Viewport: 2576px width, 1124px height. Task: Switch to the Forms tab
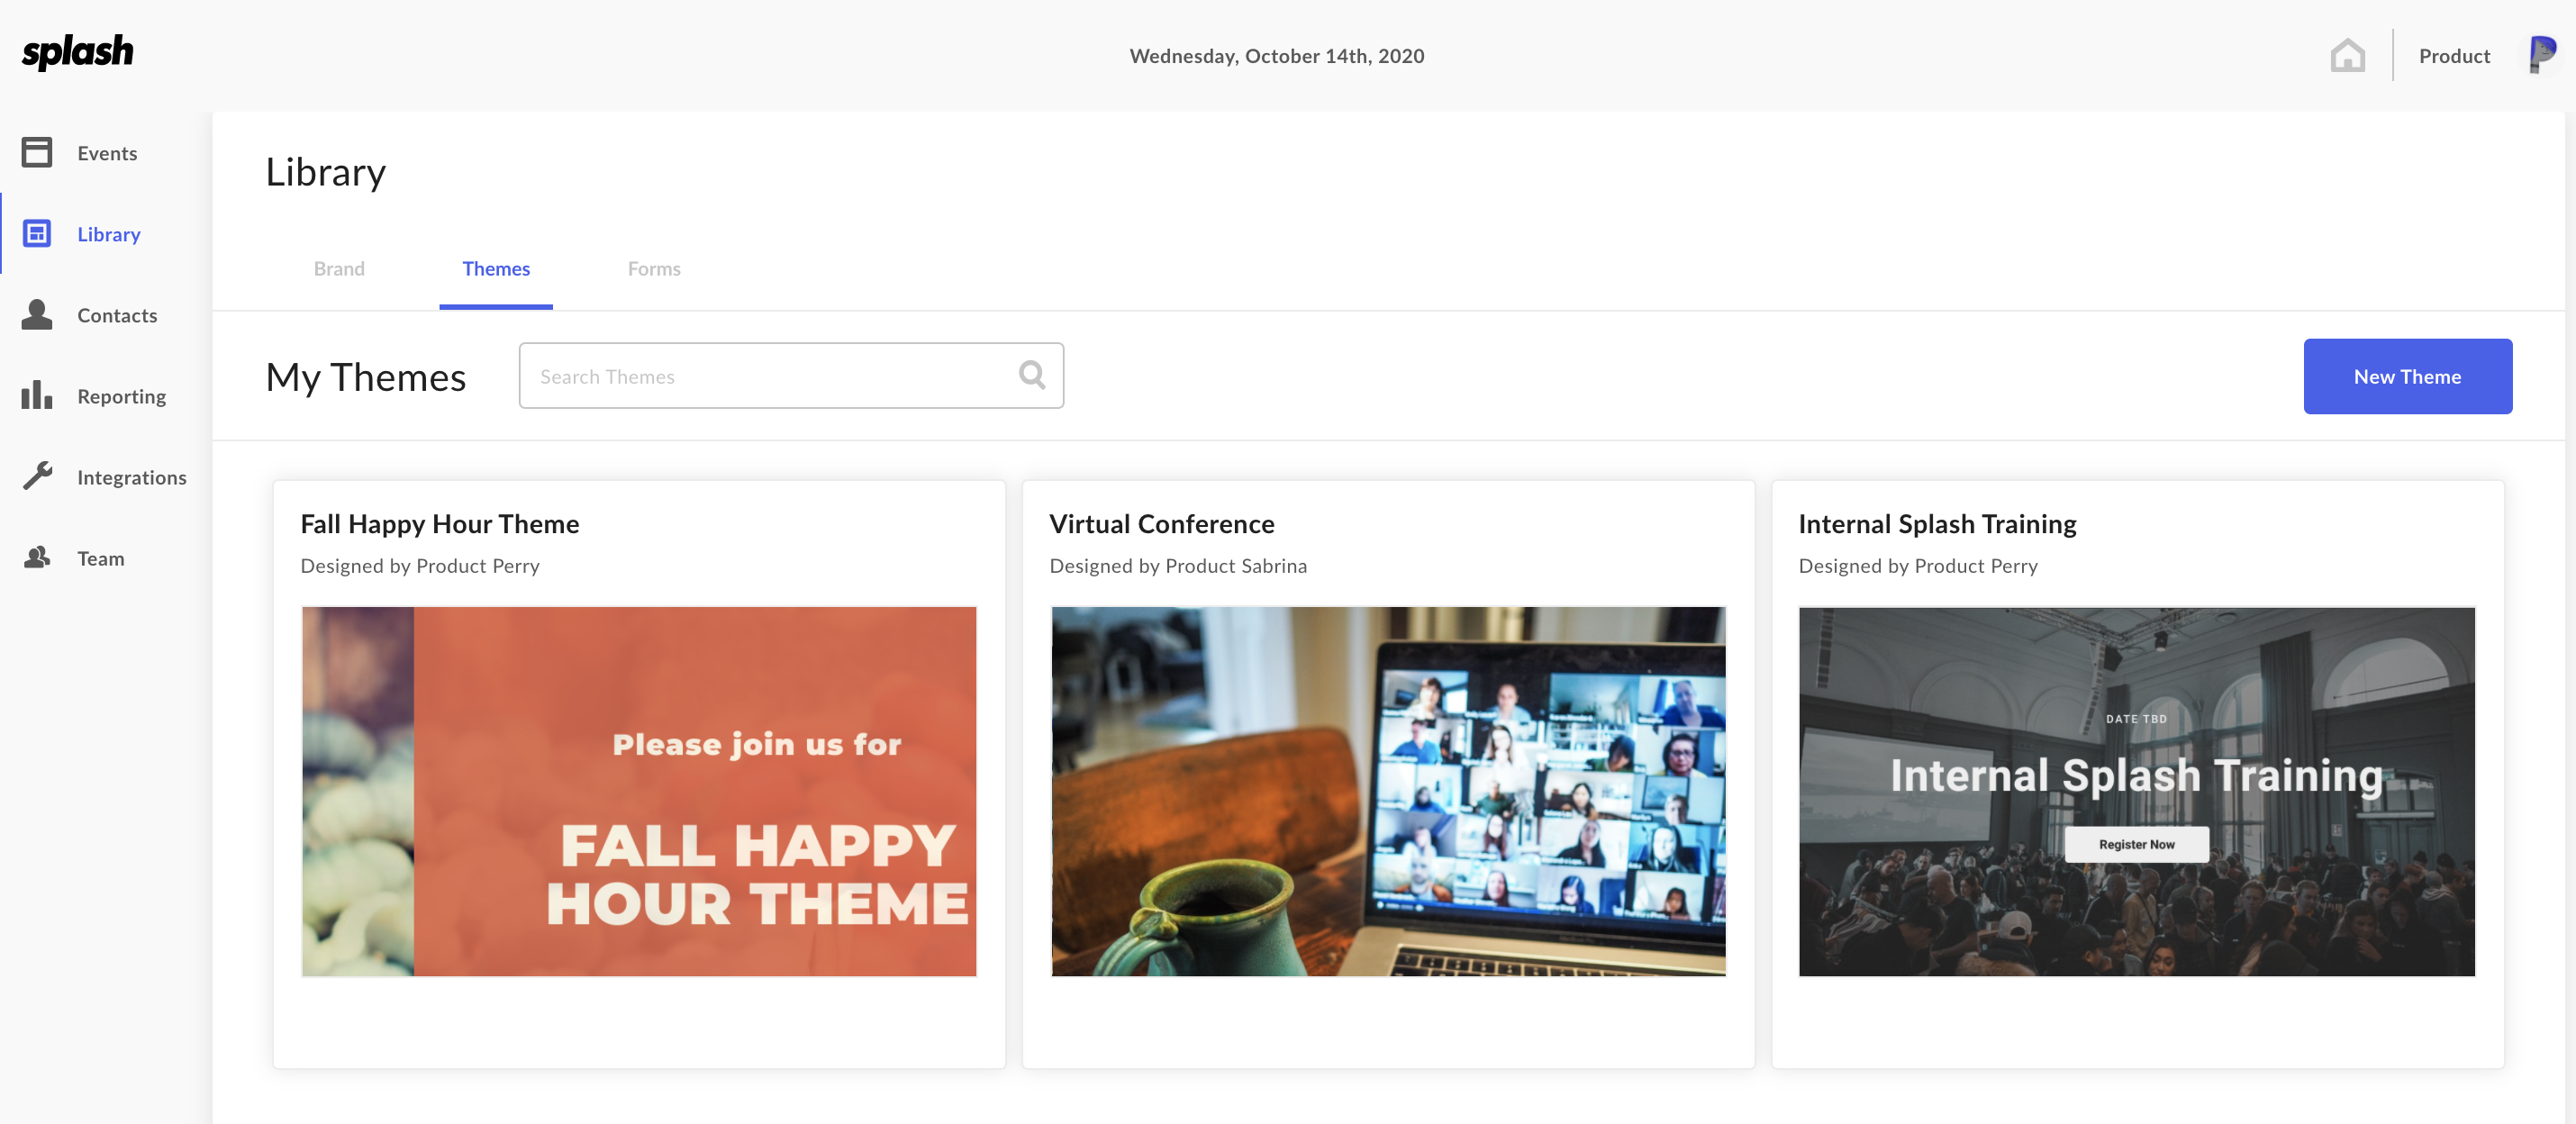[654, 269]
